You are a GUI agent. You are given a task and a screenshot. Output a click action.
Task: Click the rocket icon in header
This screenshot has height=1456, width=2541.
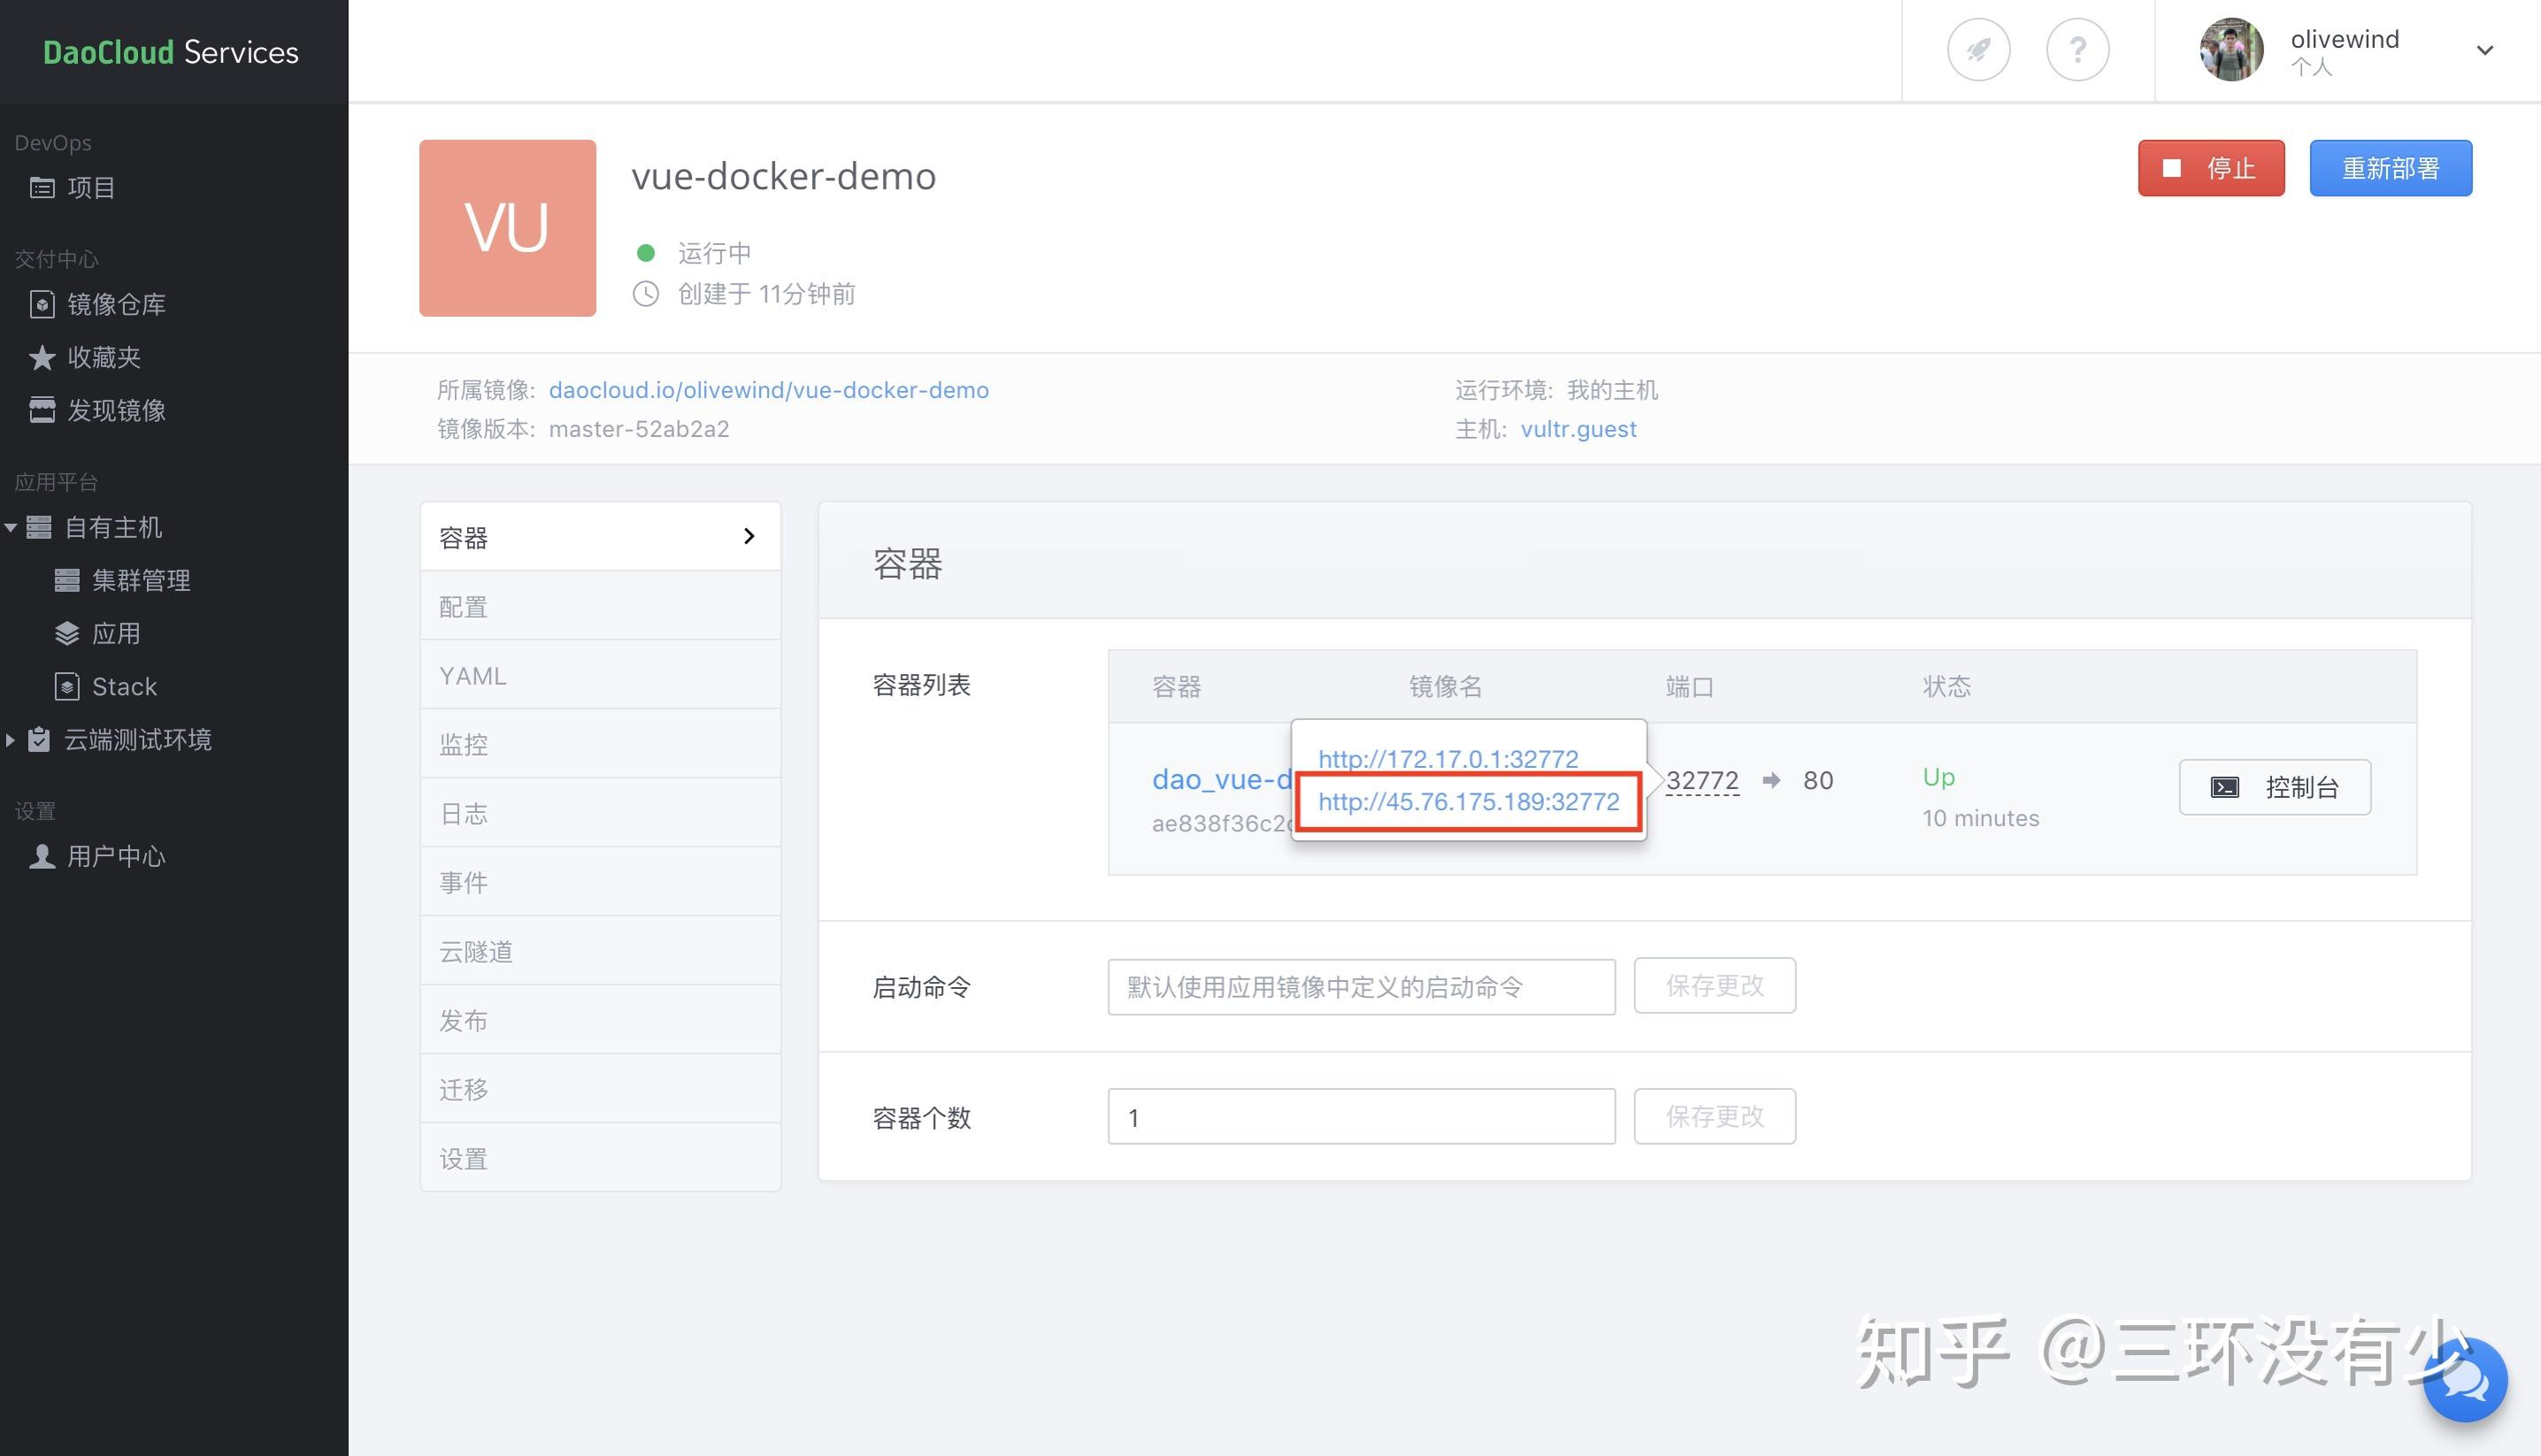[x=1977, y=50]
